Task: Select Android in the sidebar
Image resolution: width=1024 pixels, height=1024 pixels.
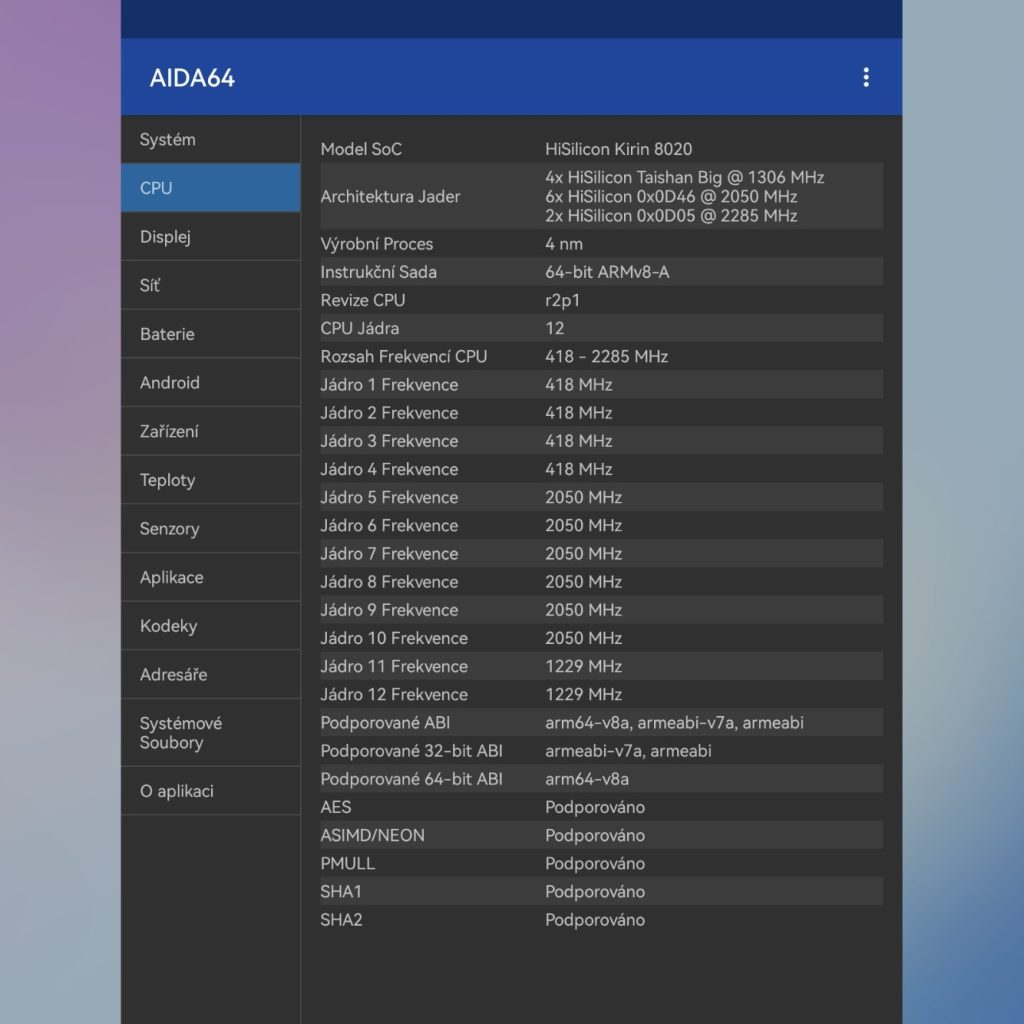Action: [x=210, y=383]
